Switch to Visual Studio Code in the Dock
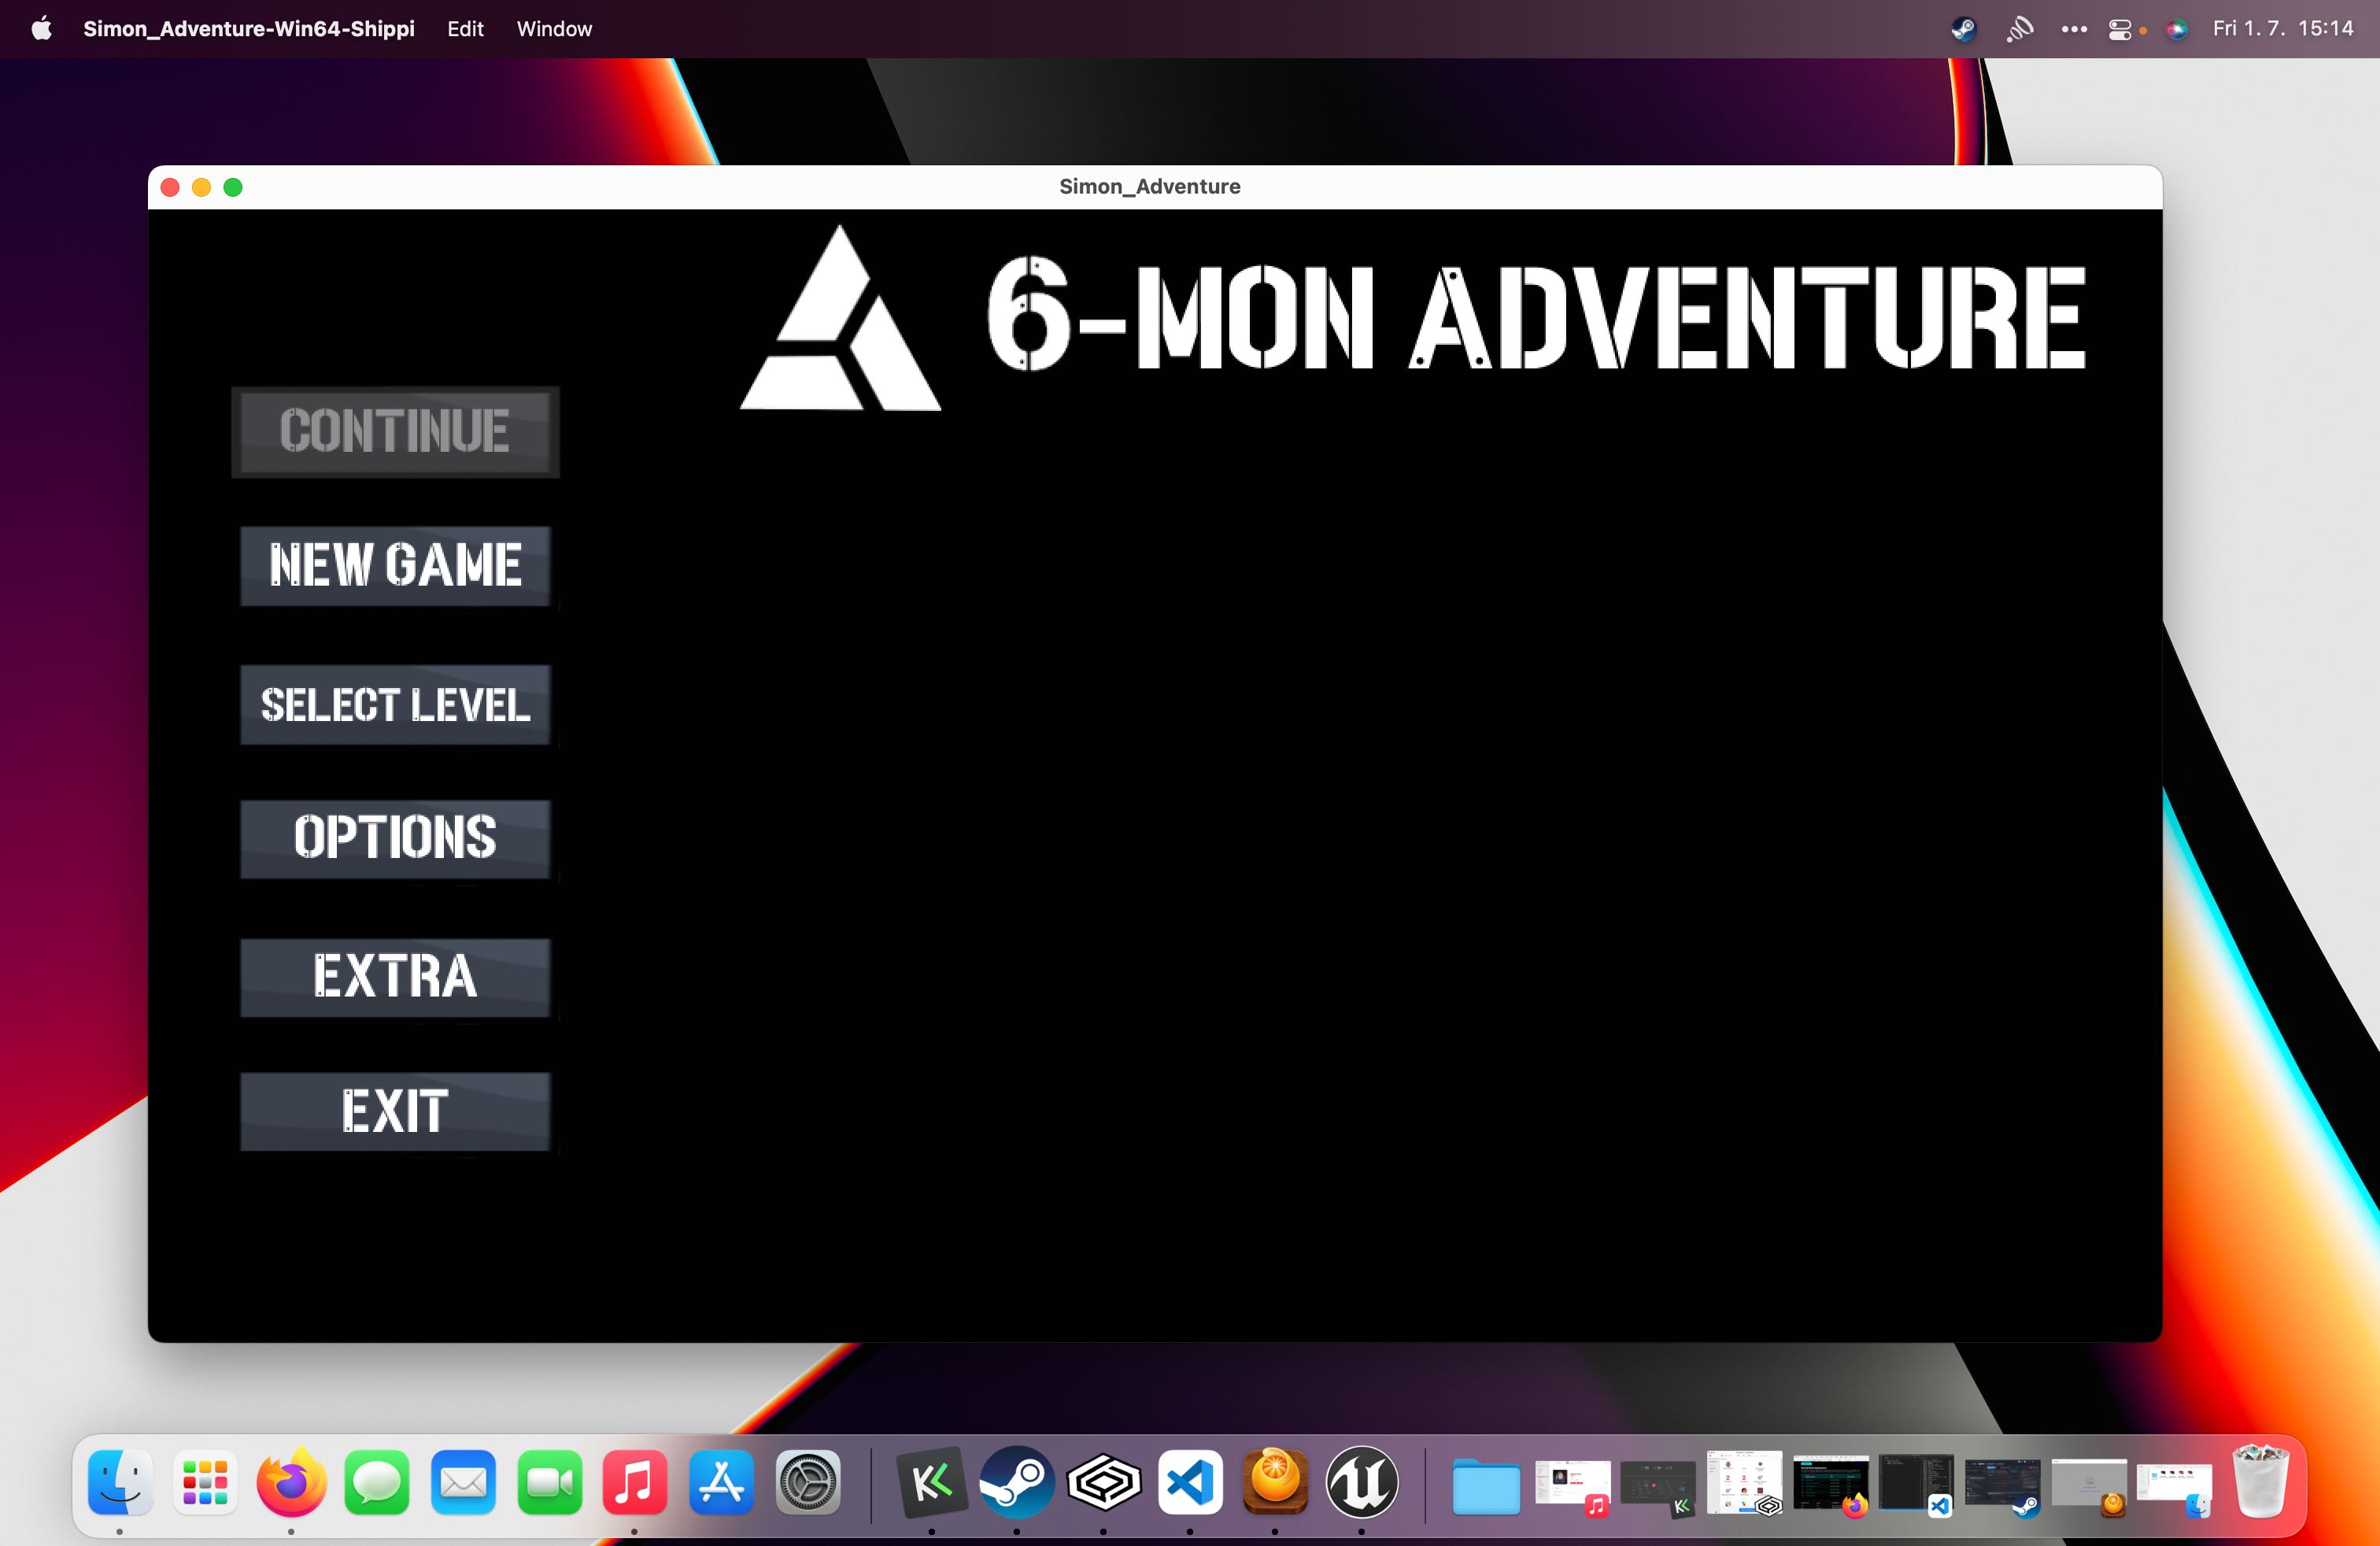The width and height of the screenshot is (2380, 1546). 1189,1482
